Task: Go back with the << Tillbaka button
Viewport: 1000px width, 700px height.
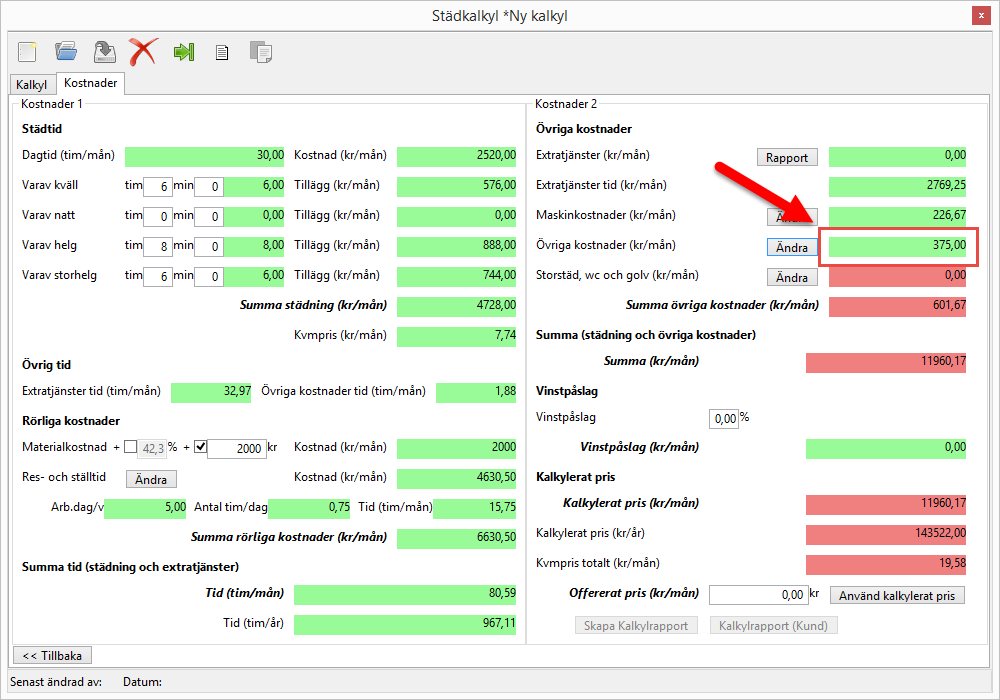Action: (52, 656)
